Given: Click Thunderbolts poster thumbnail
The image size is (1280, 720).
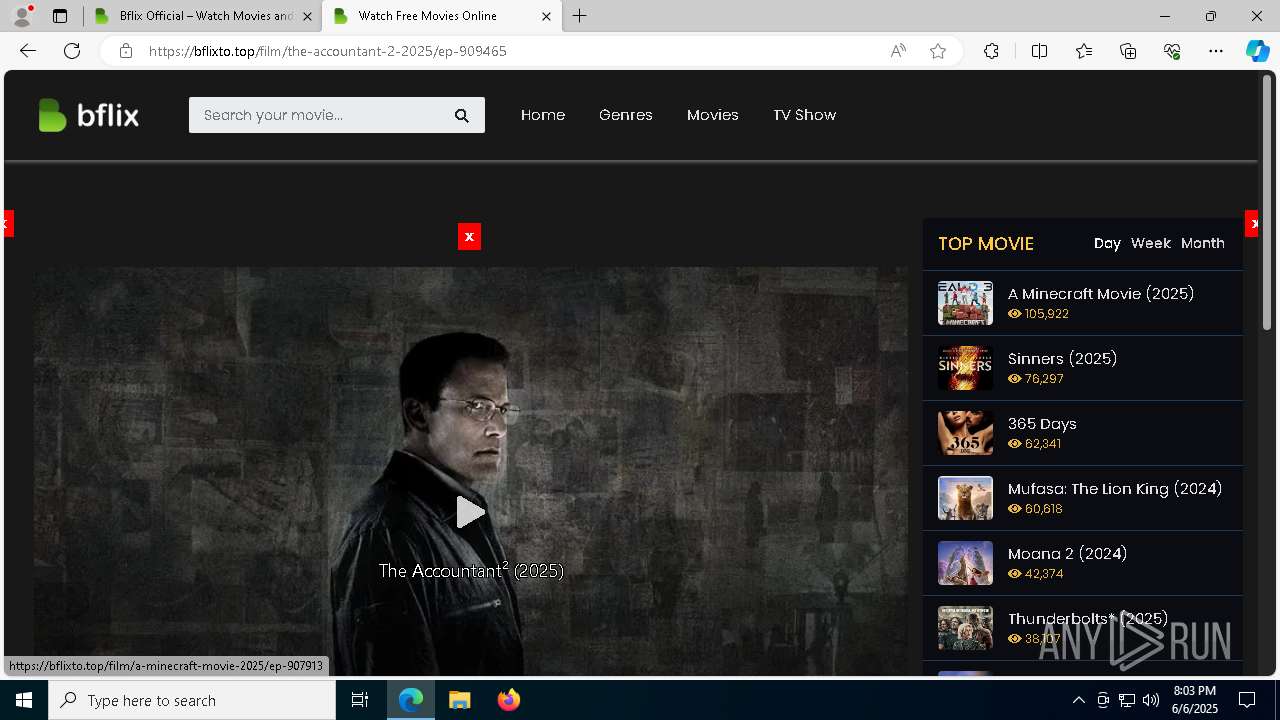Looking at the screenshot, I should pos(965,628).
